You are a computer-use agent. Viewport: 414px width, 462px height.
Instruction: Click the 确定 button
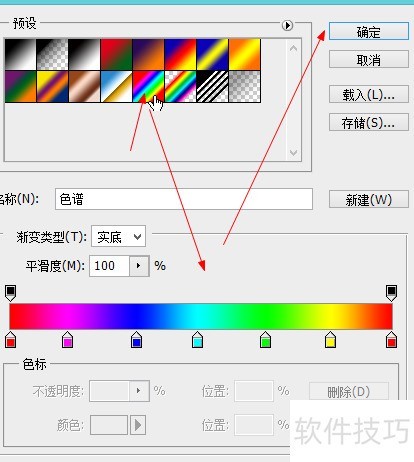pyautogui.click(x=369, y=31)
